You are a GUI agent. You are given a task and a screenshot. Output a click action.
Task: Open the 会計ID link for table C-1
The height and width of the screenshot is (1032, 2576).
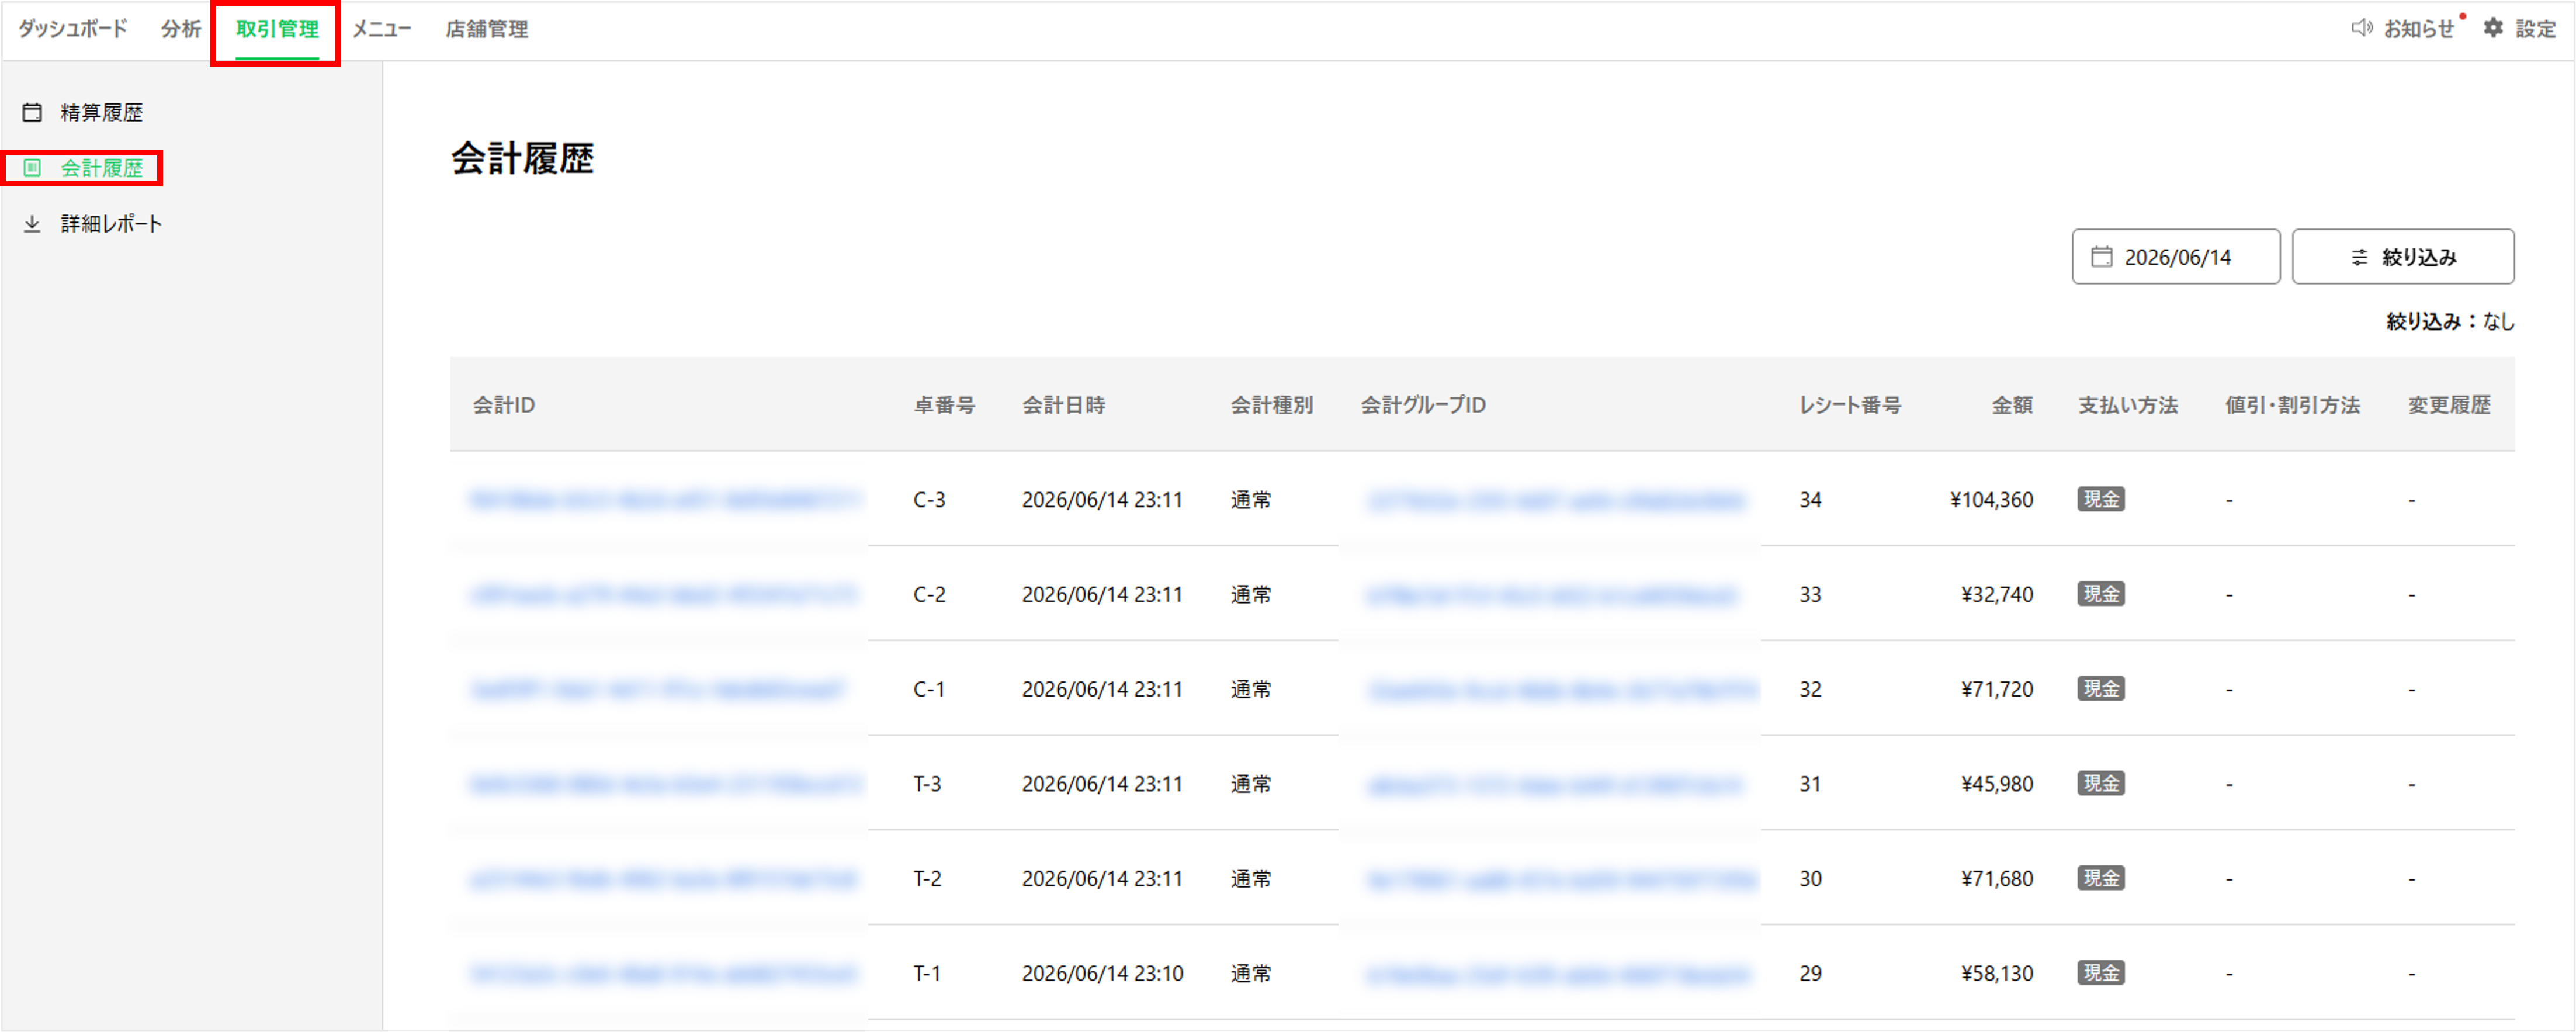point(658,689)
